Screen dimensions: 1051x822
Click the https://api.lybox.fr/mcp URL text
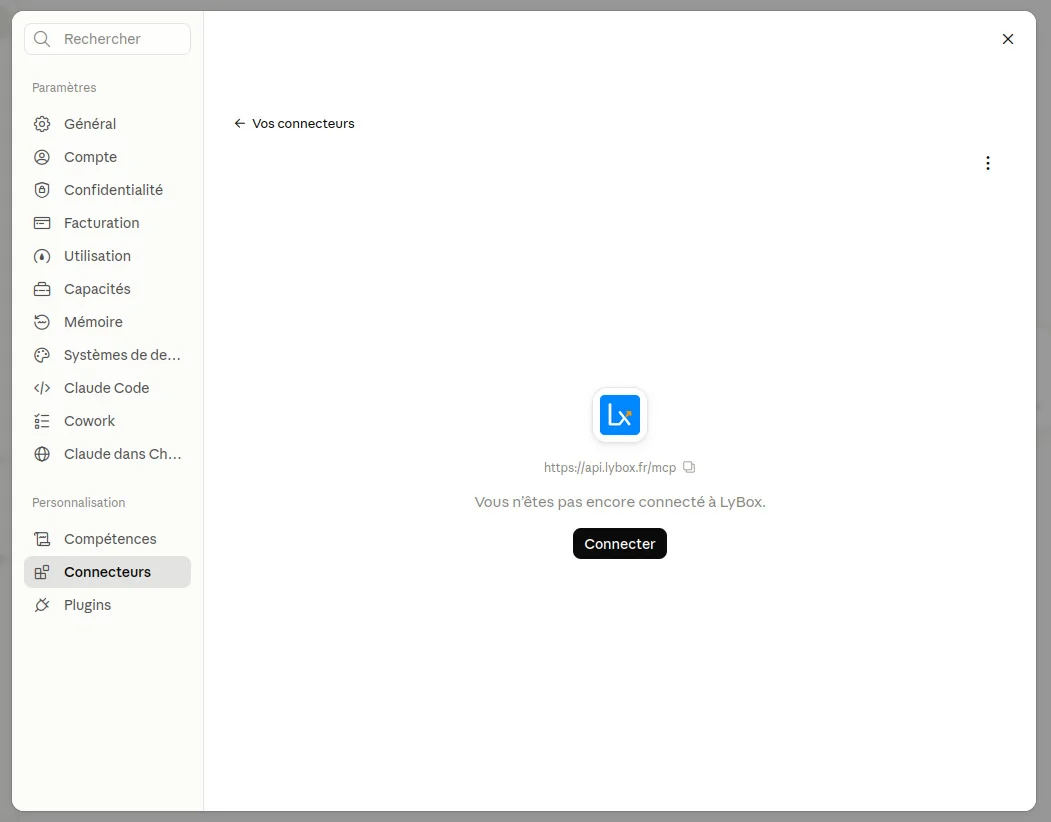click(610, 467)
